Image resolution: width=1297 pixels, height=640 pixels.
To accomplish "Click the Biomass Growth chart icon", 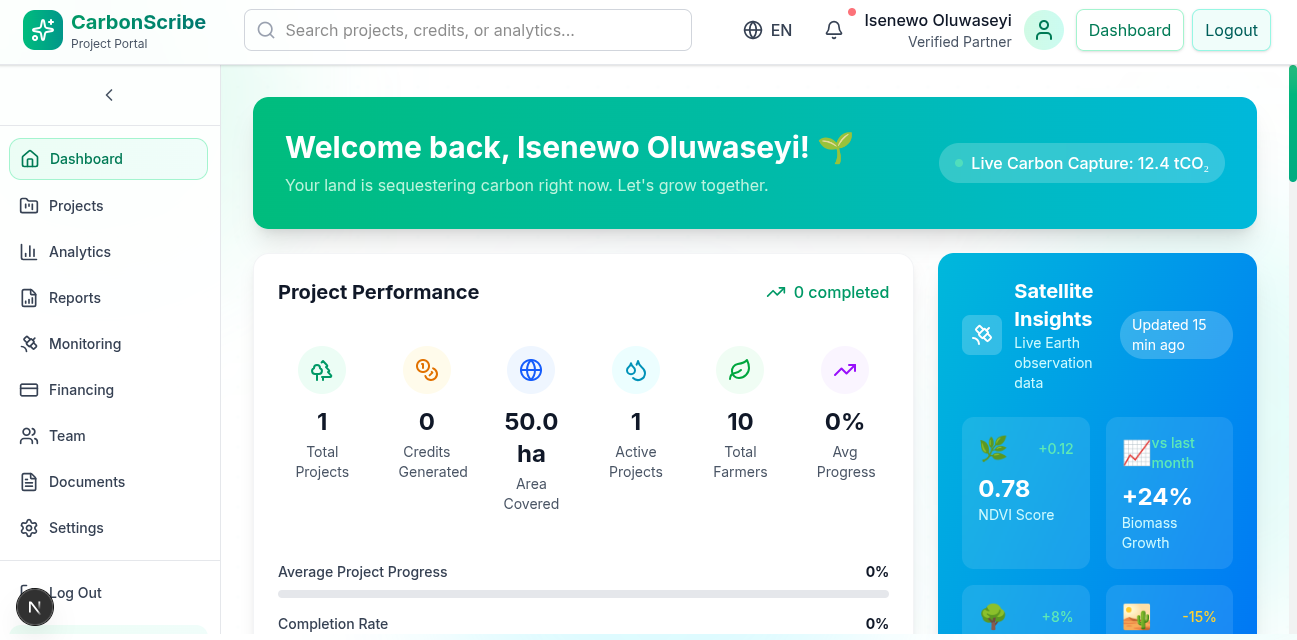I will pyautogui.click(x=1136, y=453).
